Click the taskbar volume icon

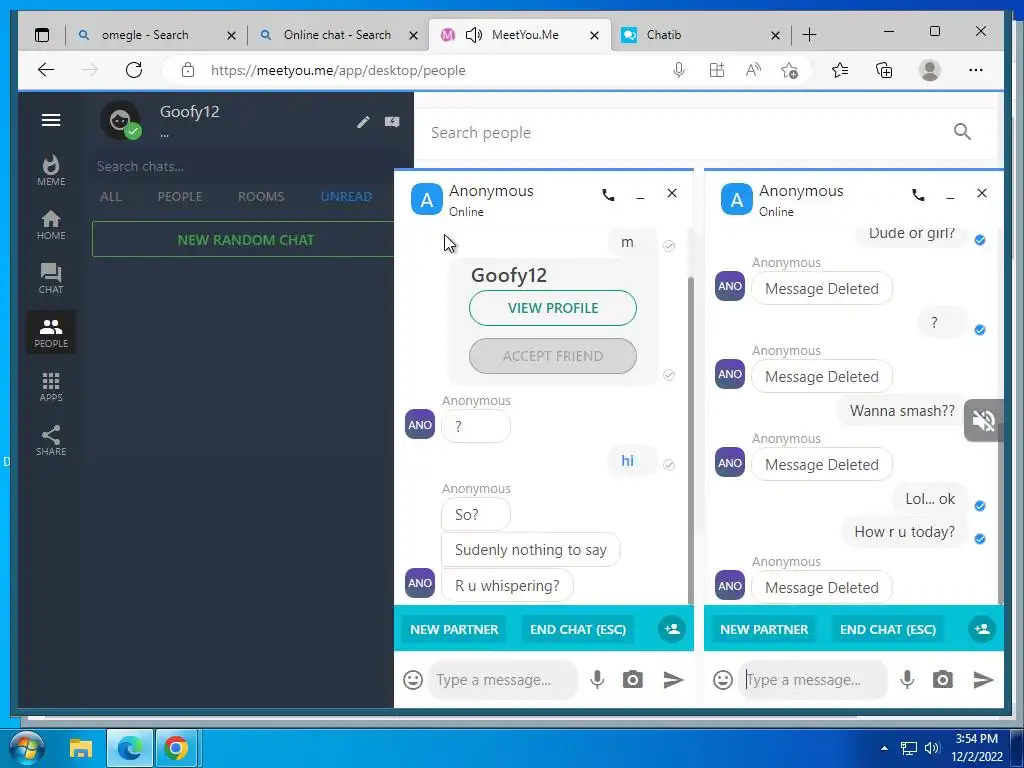point(931,748)
